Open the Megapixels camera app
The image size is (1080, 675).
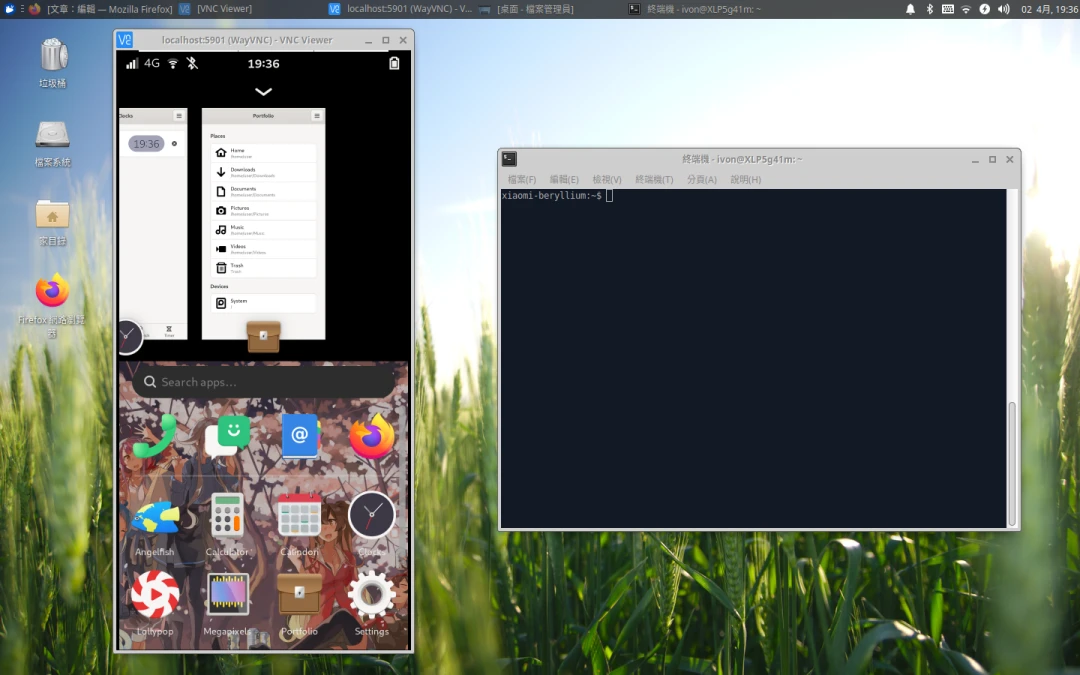228,595
